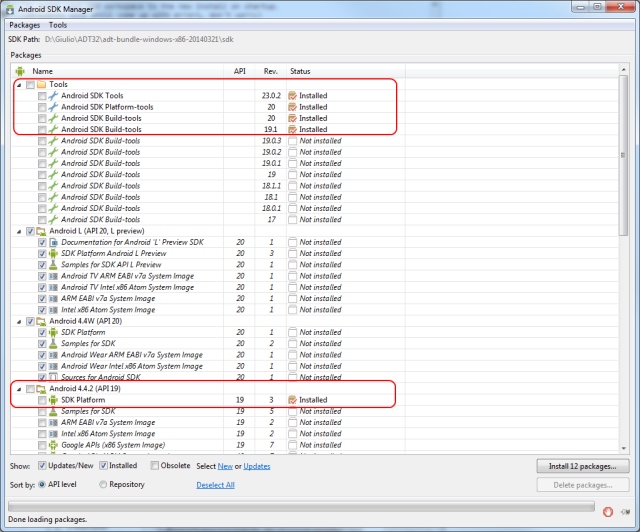Viewport: 640px width, 532px height.
Task: Click the SDK Platform Android L Preview android icon
Action: [x=53, y=254]
